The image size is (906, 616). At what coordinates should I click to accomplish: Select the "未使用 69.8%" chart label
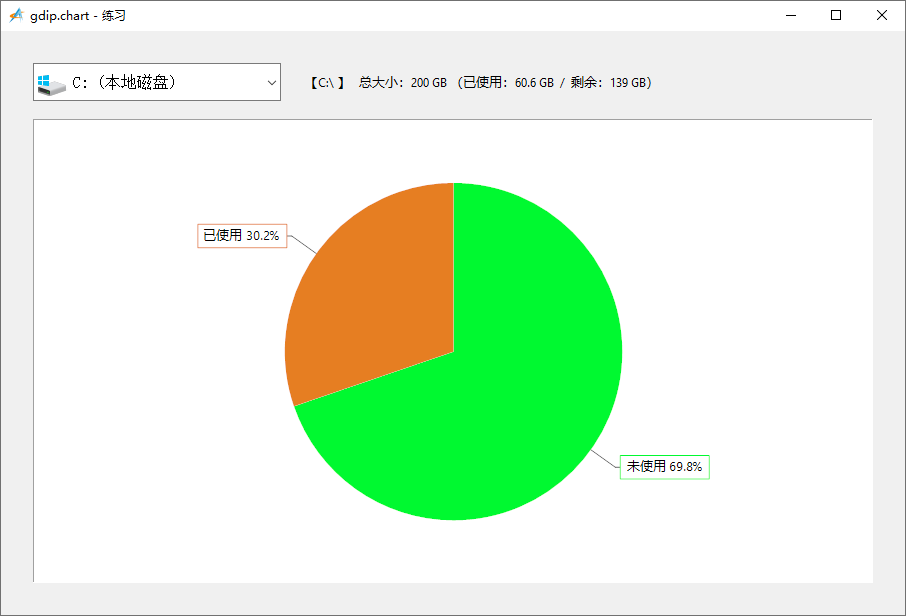click(x=664, y=467)
